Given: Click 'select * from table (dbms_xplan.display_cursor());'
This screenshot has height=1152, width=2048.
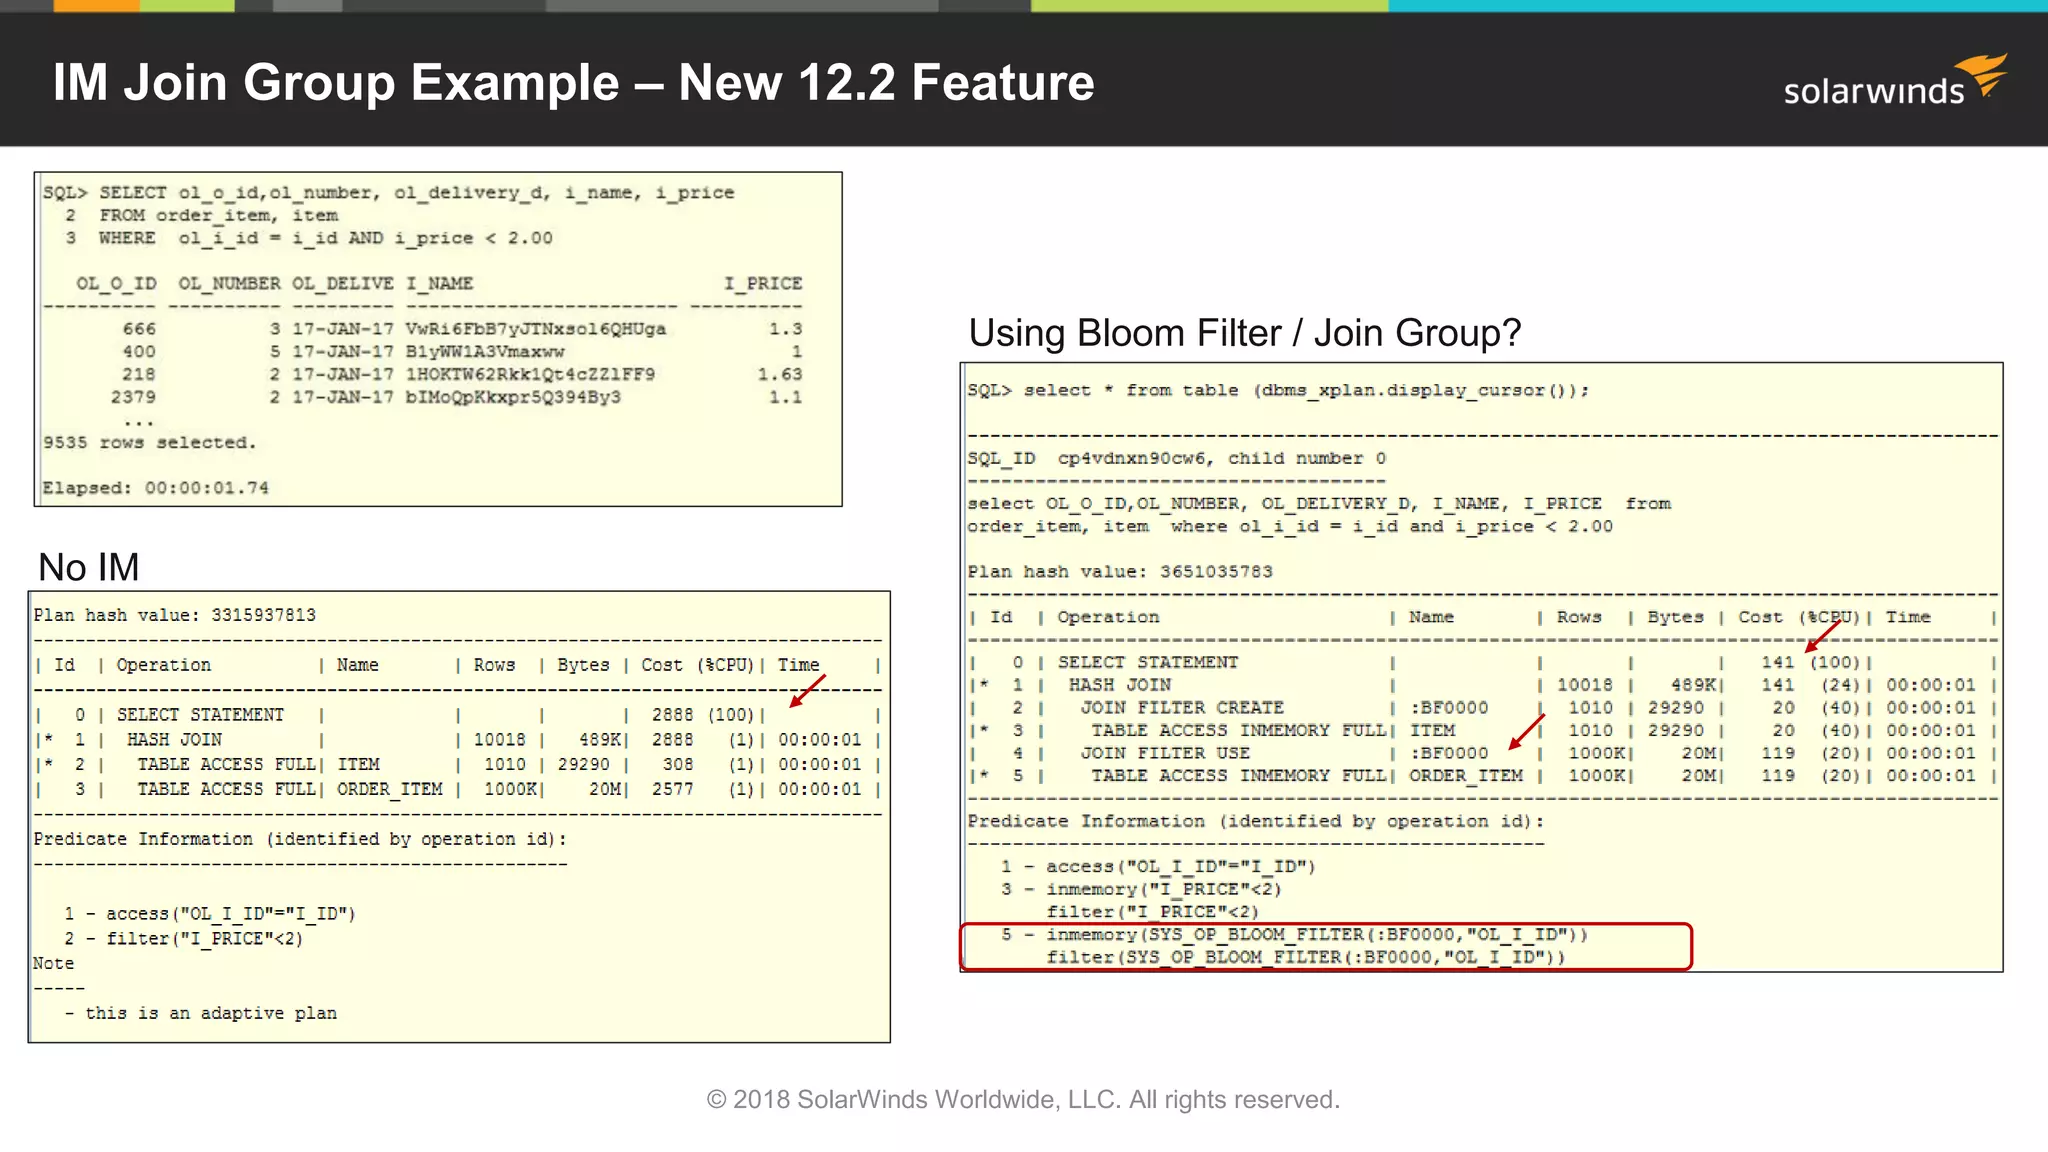Looking at the screenshot, I should tap(1306, 391).
